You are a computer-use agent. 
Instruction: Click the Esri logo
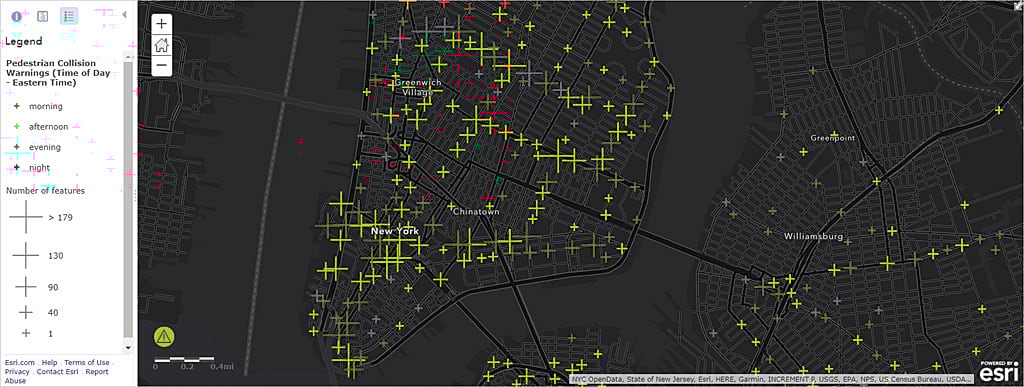pos(998,372)
